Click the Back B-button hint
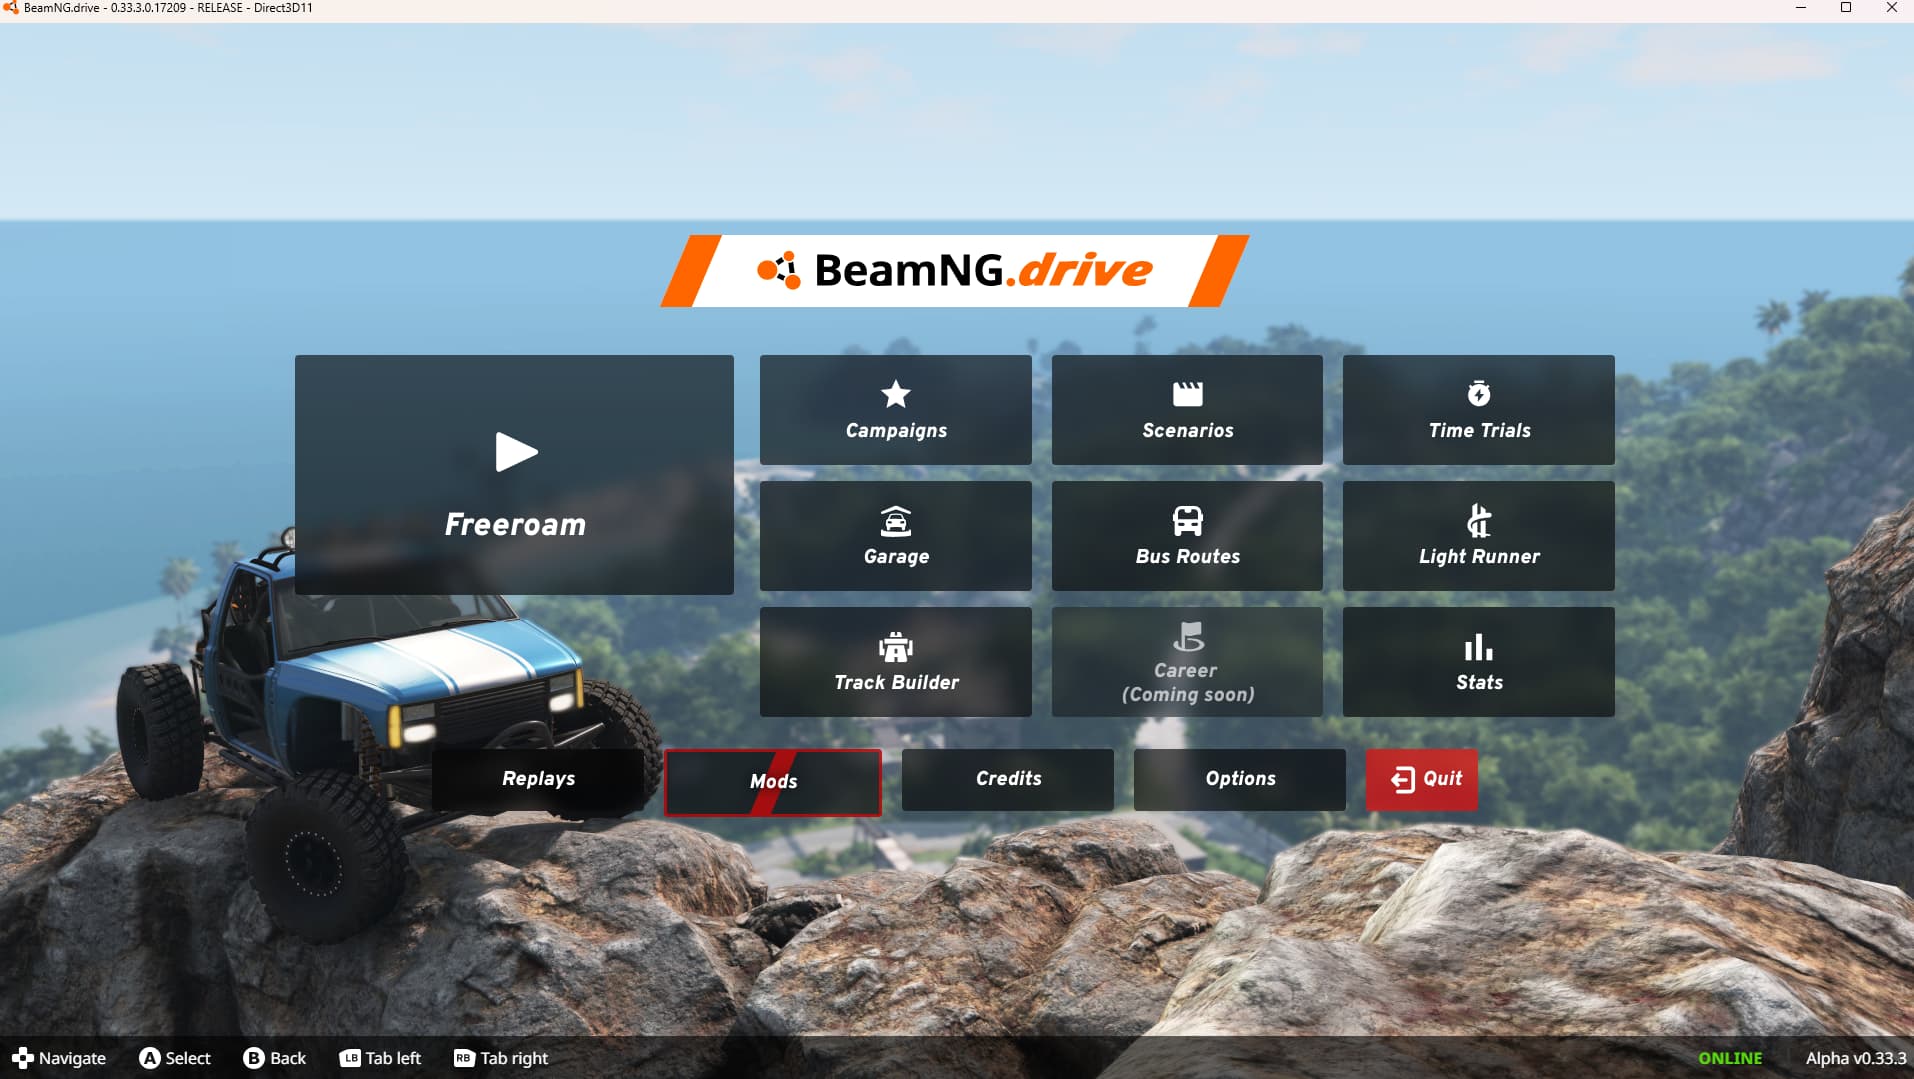This screenshot has width=1914, height=1079. 274,1058
